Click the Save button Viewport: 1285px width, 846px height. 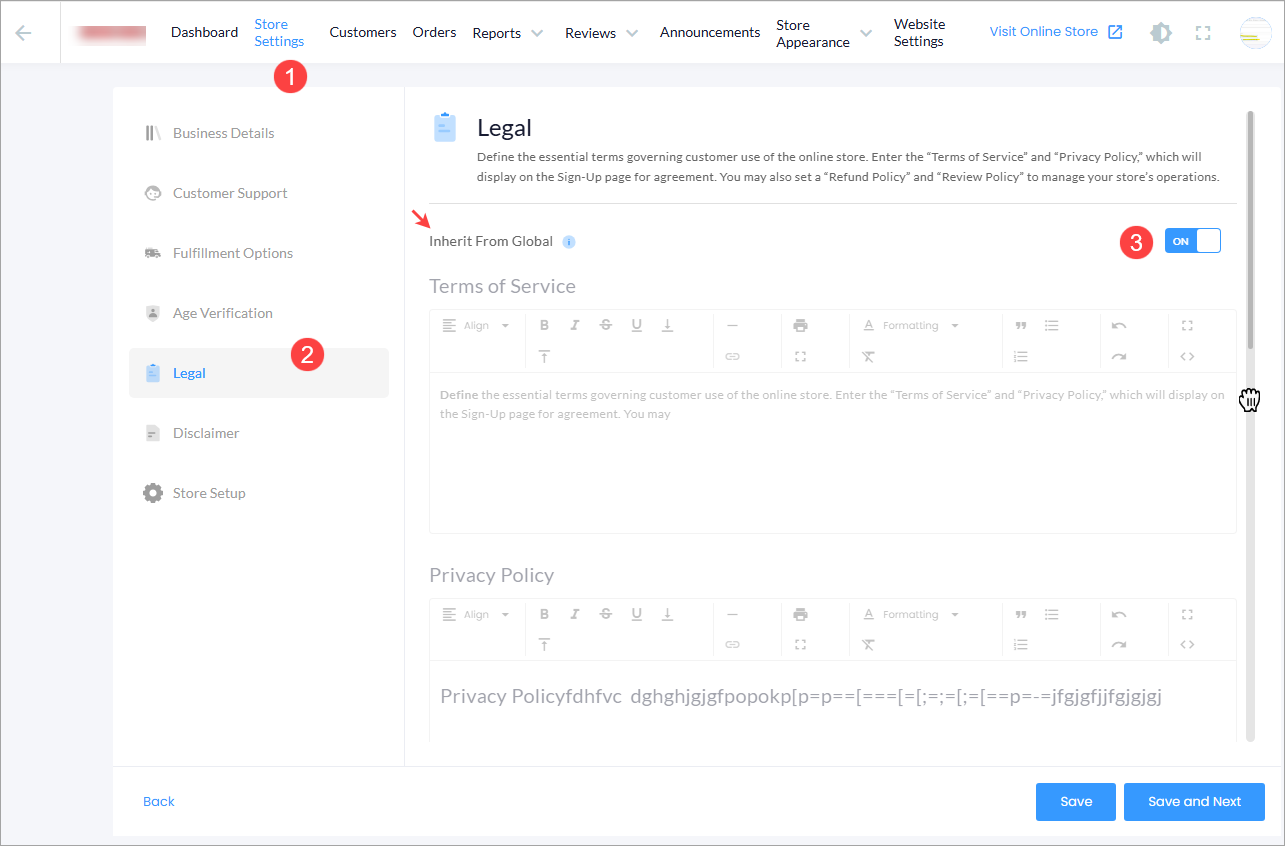pyautogui.click(x=1076, y=801)
